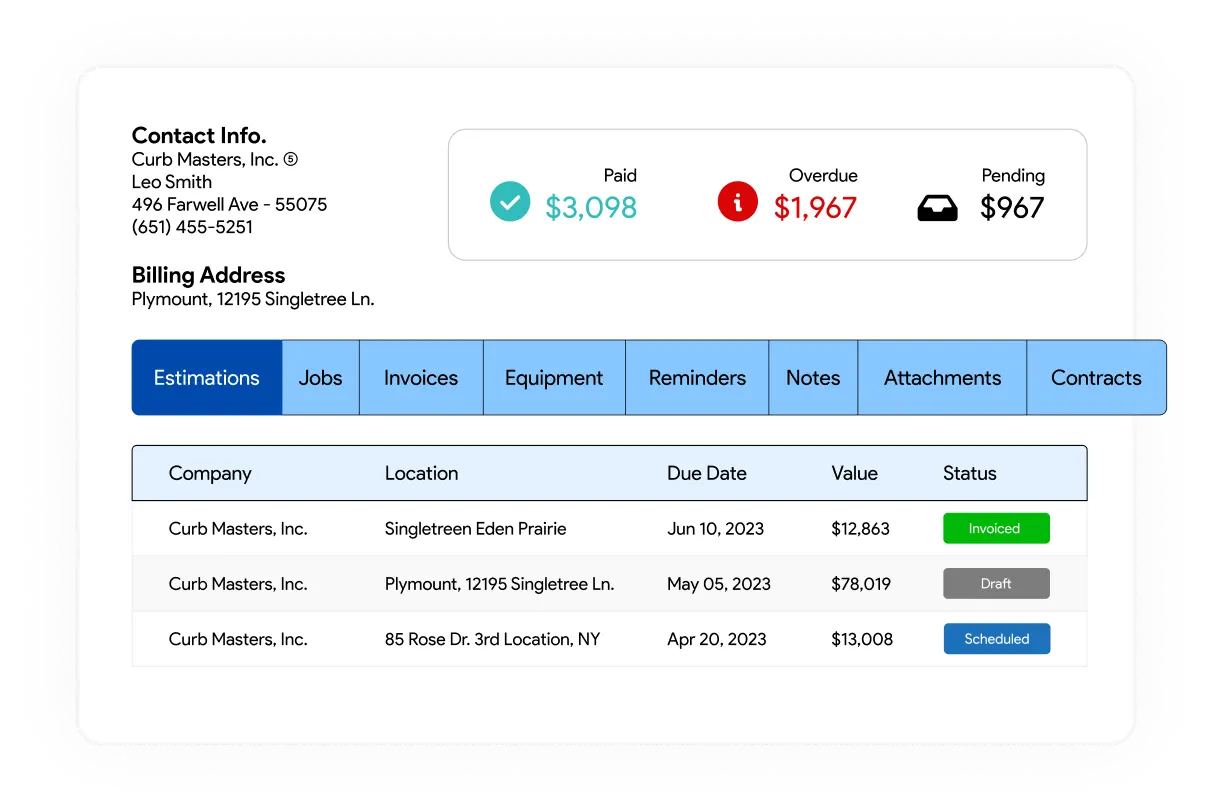View the Equipment tab
The height and width of the screenshot is (810, 1212).
pos(554,378)
